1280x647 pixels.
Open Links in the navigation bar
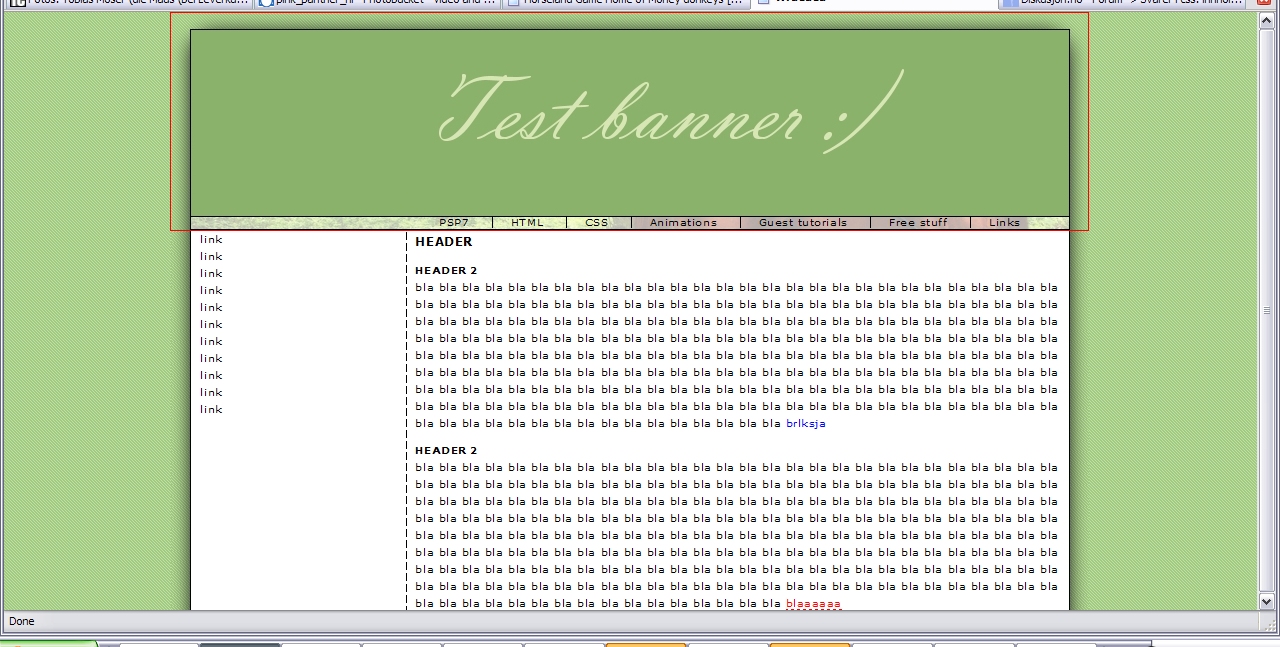pos(1004,223)
